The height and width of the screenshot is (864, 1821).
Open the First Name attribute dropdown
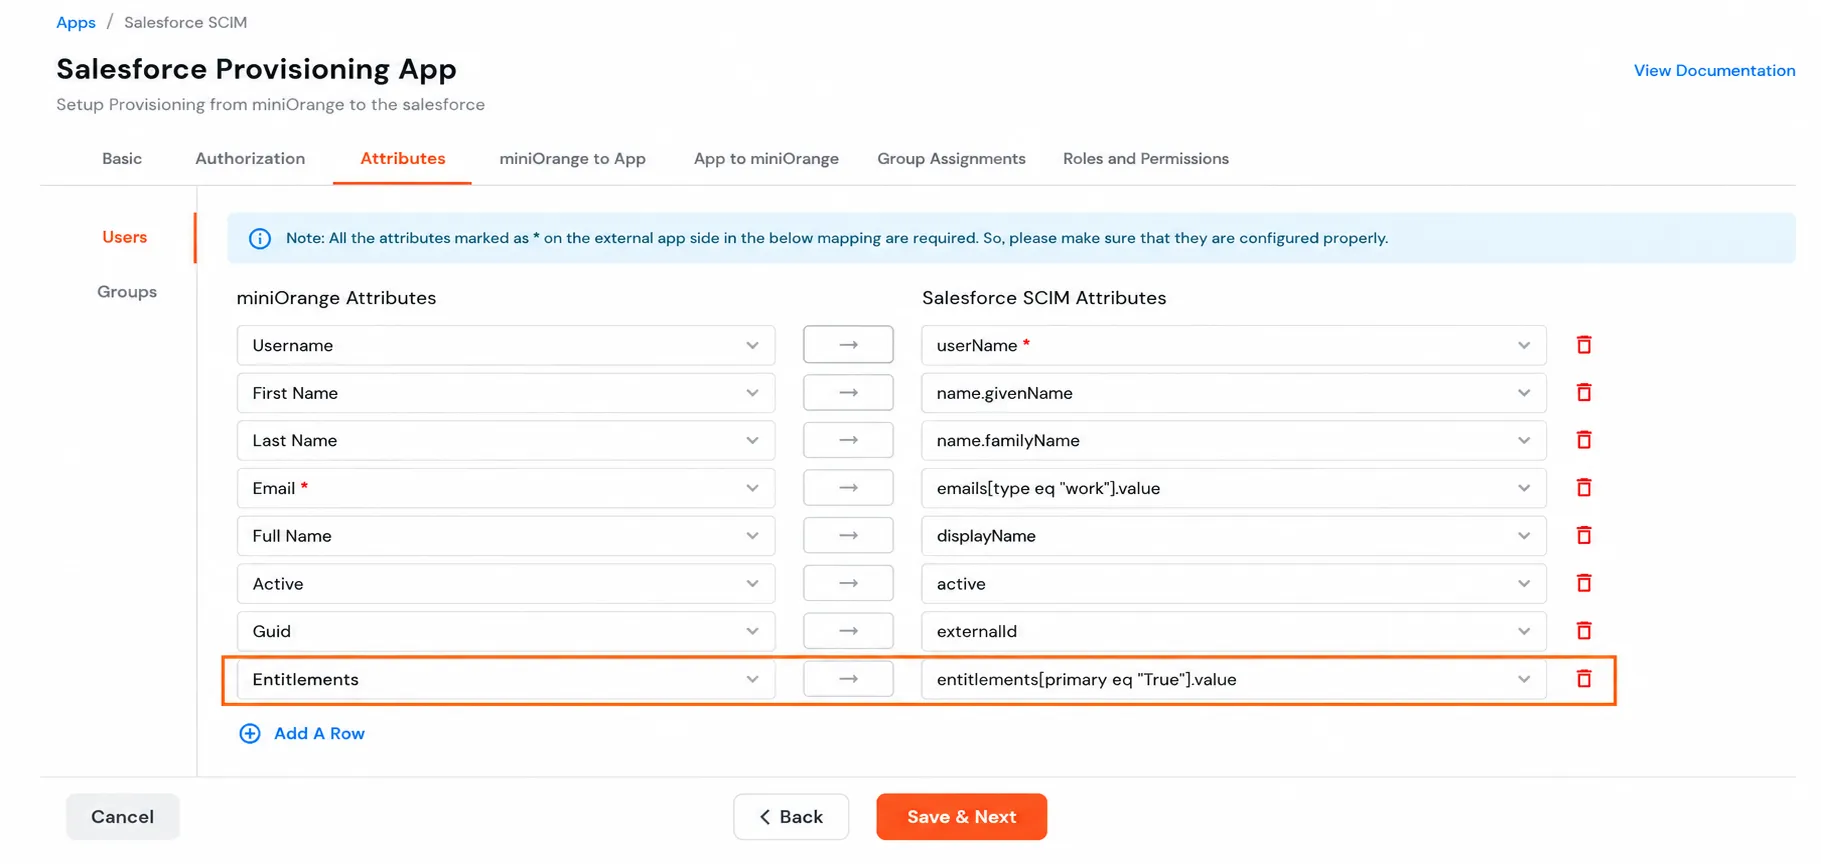(x=506, y=393)
